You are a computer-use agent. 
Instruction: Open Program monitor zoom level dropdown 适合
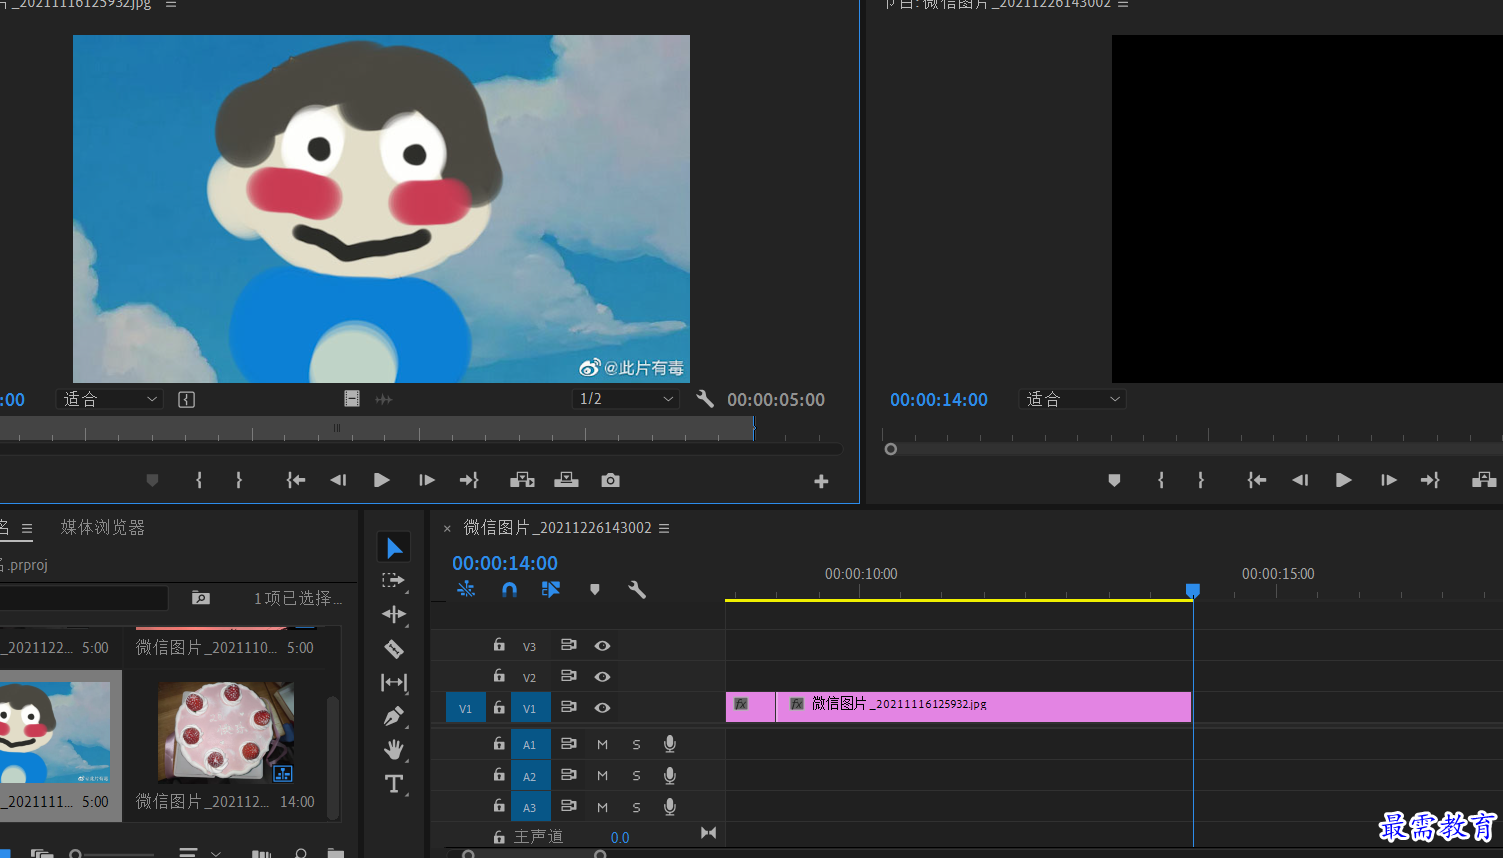coord(1073,399)
